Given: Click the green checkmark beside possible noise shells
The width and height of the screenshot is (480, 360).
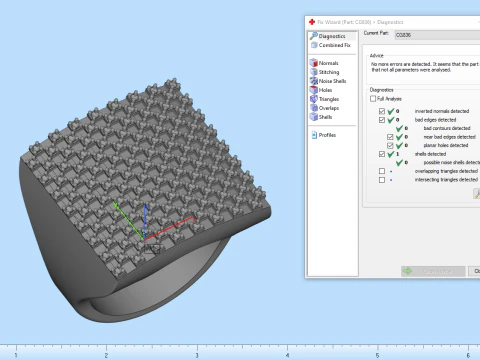Looking at the screenshot, I should (399, 163).
